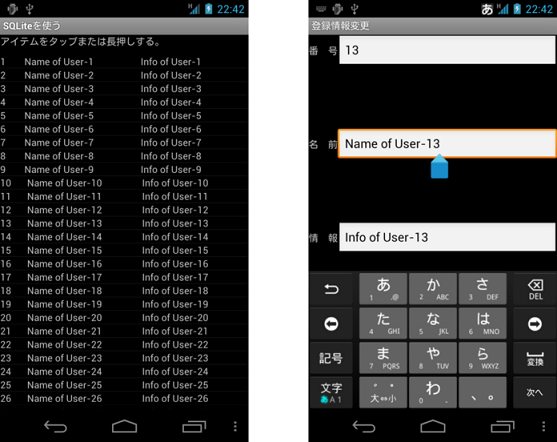This screenshot has width=557, height=442.
Task: Tap the home button in right phone navigation bar
Action: coord(433,426)
